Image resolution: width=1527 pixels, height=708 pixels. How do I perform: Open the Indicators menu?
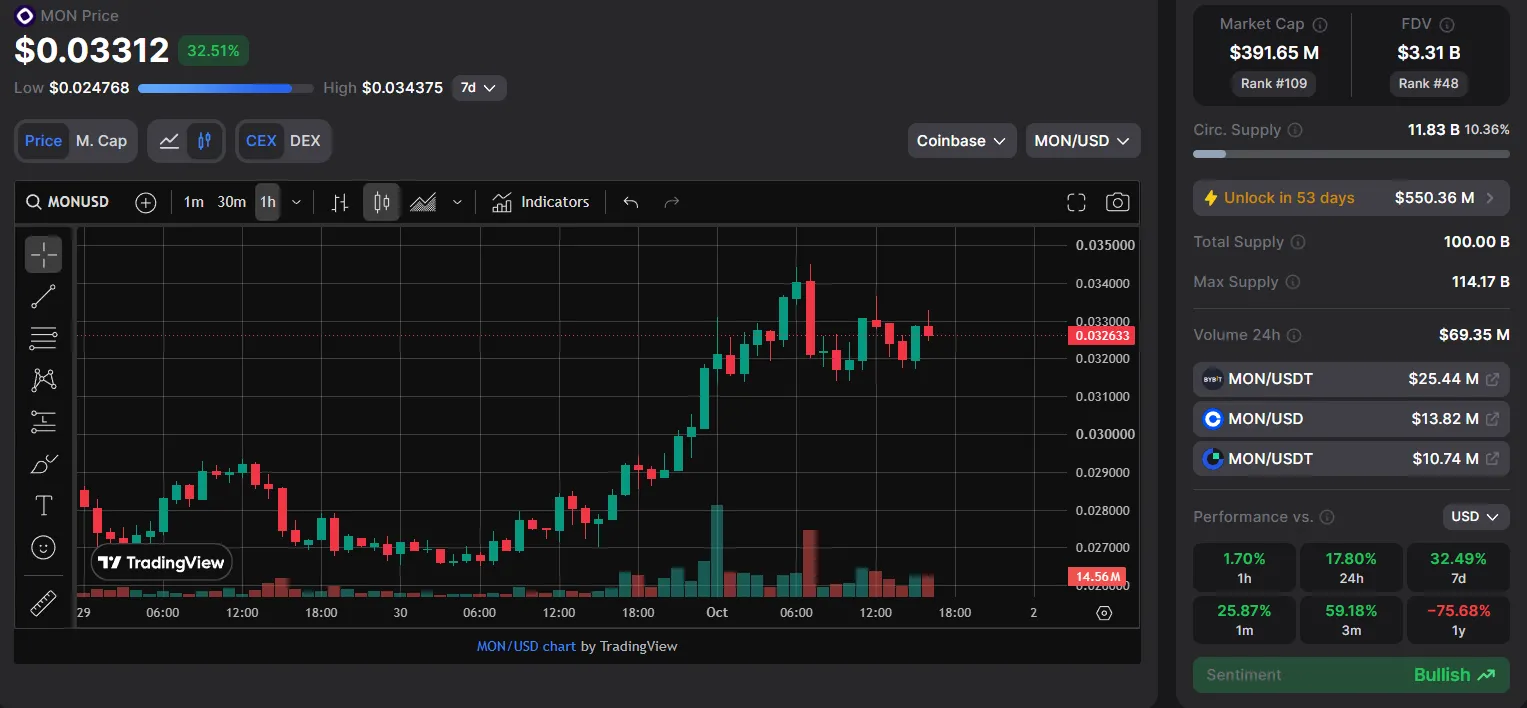click(541, 203)
